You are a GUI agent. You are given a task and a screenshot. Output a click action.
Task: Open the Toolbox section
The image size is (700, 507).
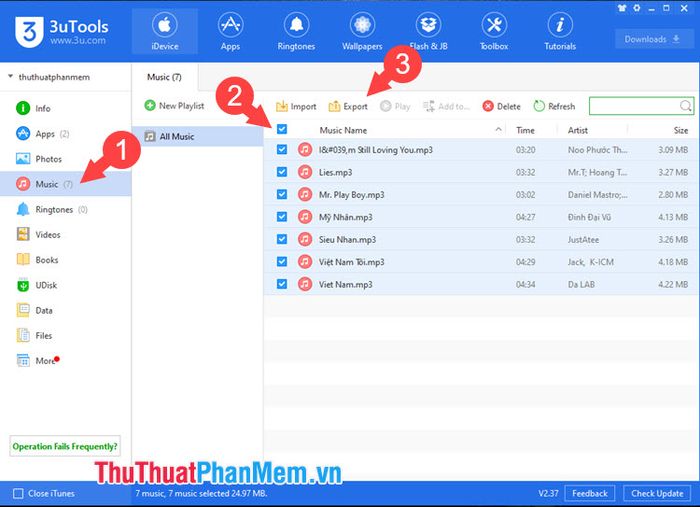(x=494, y=31)
